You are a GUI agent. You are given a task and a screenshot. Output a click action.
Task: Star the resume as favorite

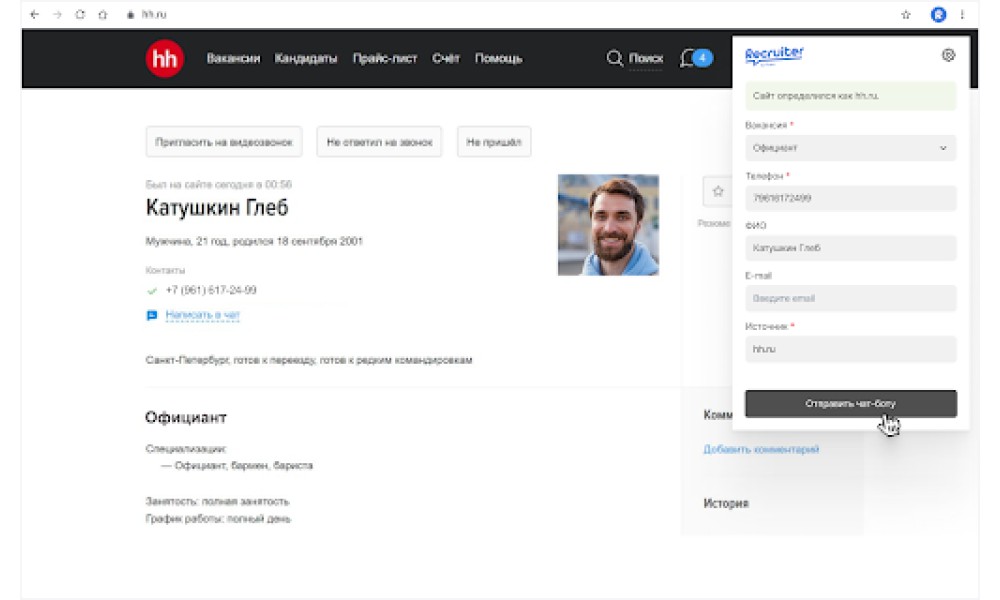click(717, 191)
